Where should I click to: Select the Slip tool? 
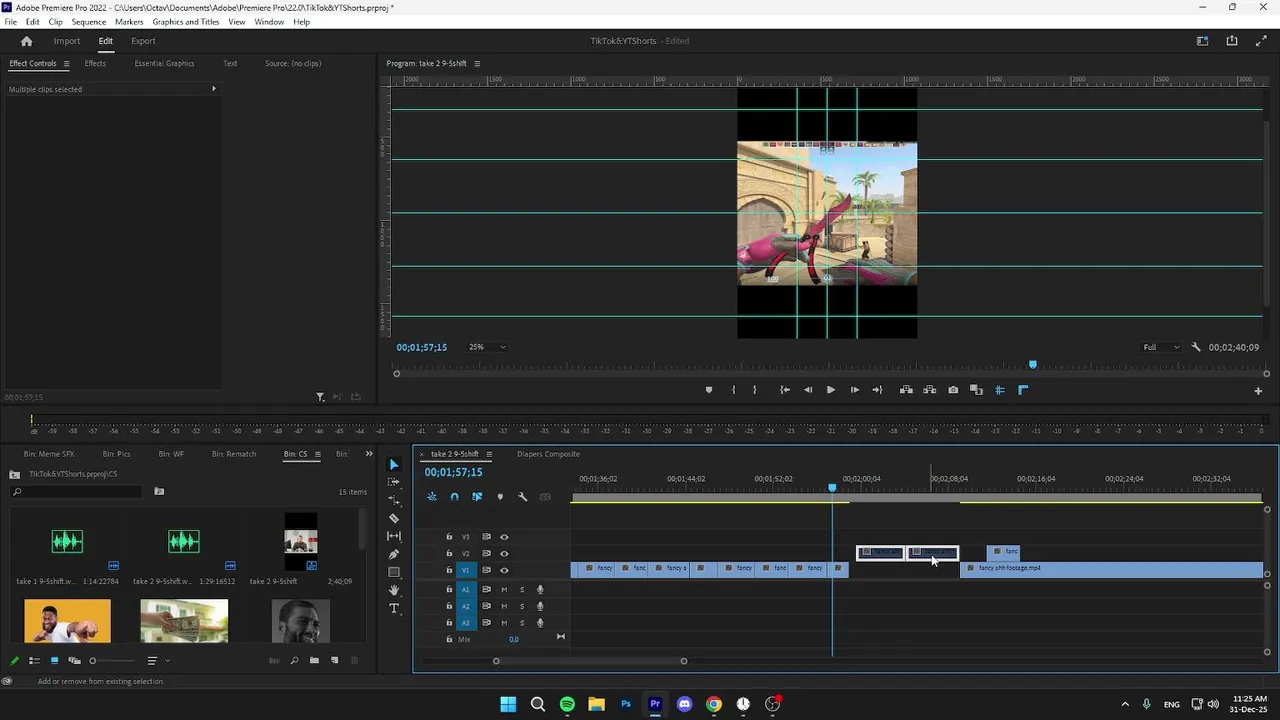393,536
